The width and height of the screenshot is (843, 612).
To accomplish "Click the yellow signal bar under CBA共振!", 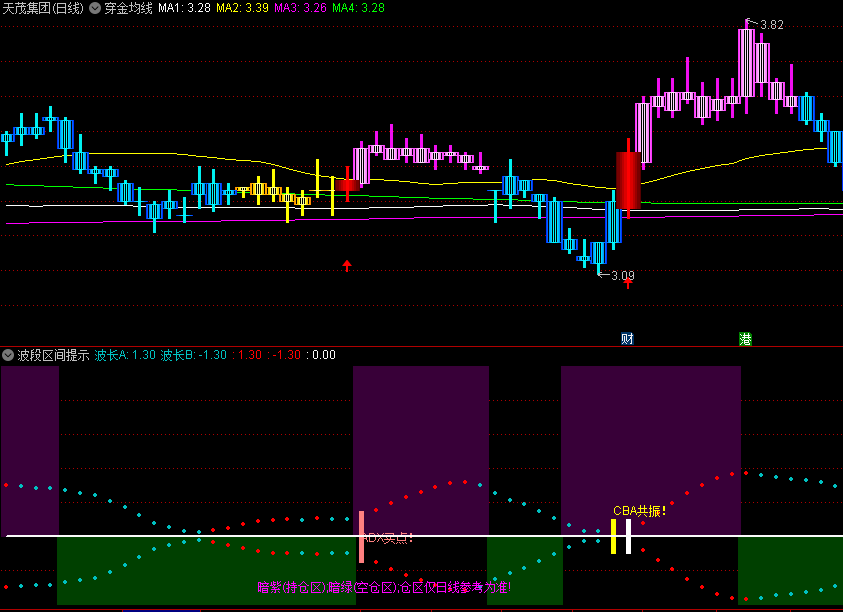I will pyautogui.click(x=613, y=536).
